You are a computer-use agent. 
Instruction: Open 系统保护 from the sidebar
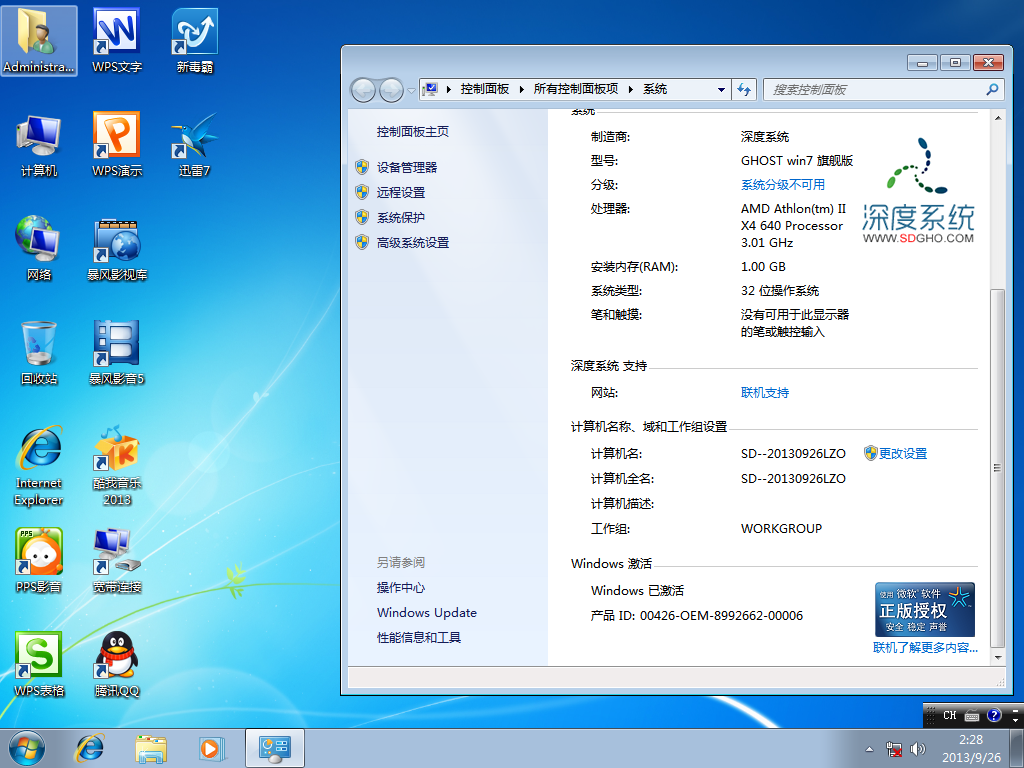(x=401, y=217)
